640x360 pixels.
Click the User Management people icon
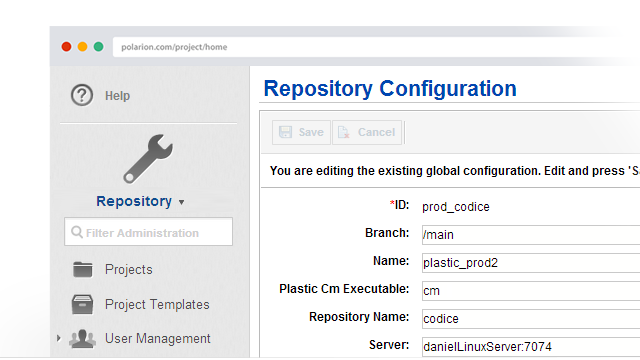pos(82,339)
